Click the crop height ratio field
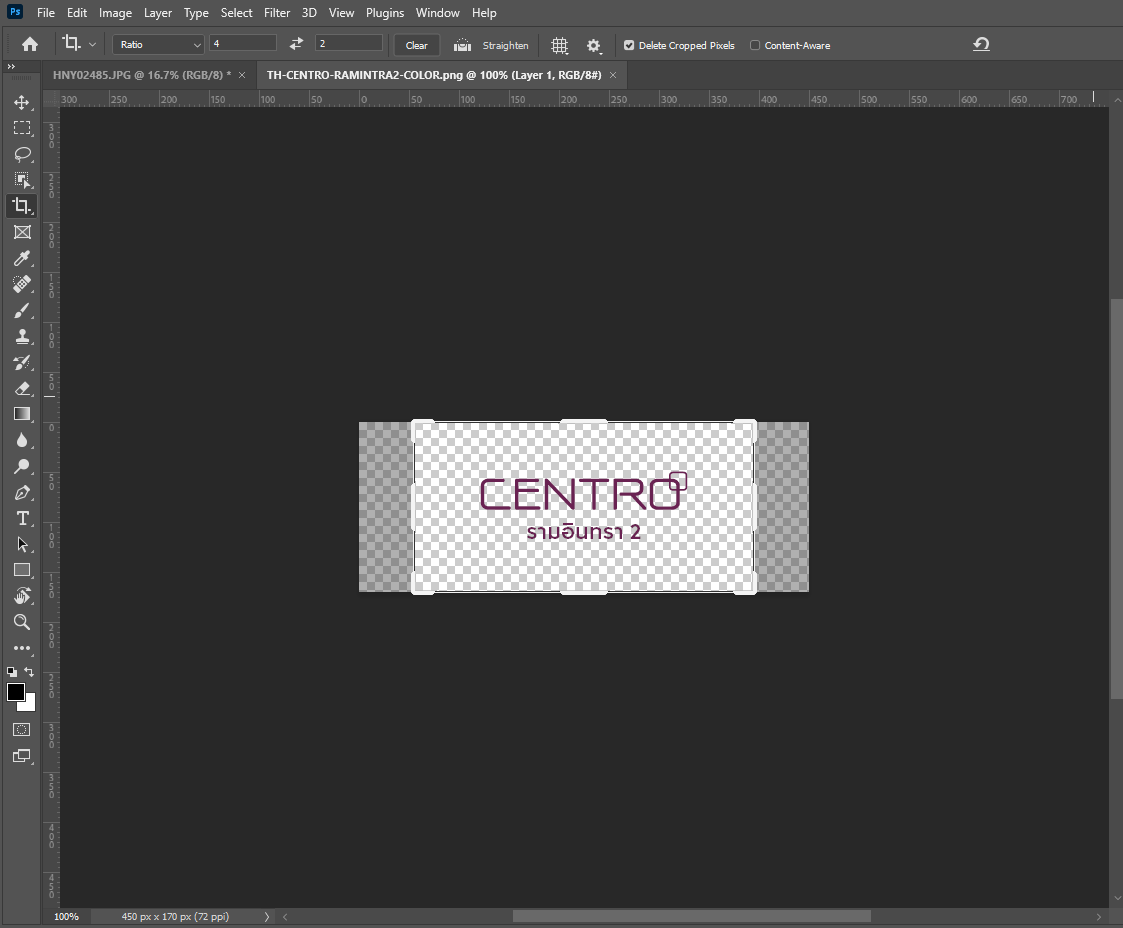The height and width of the screenshot is (928, 1123). pos(349,44)
